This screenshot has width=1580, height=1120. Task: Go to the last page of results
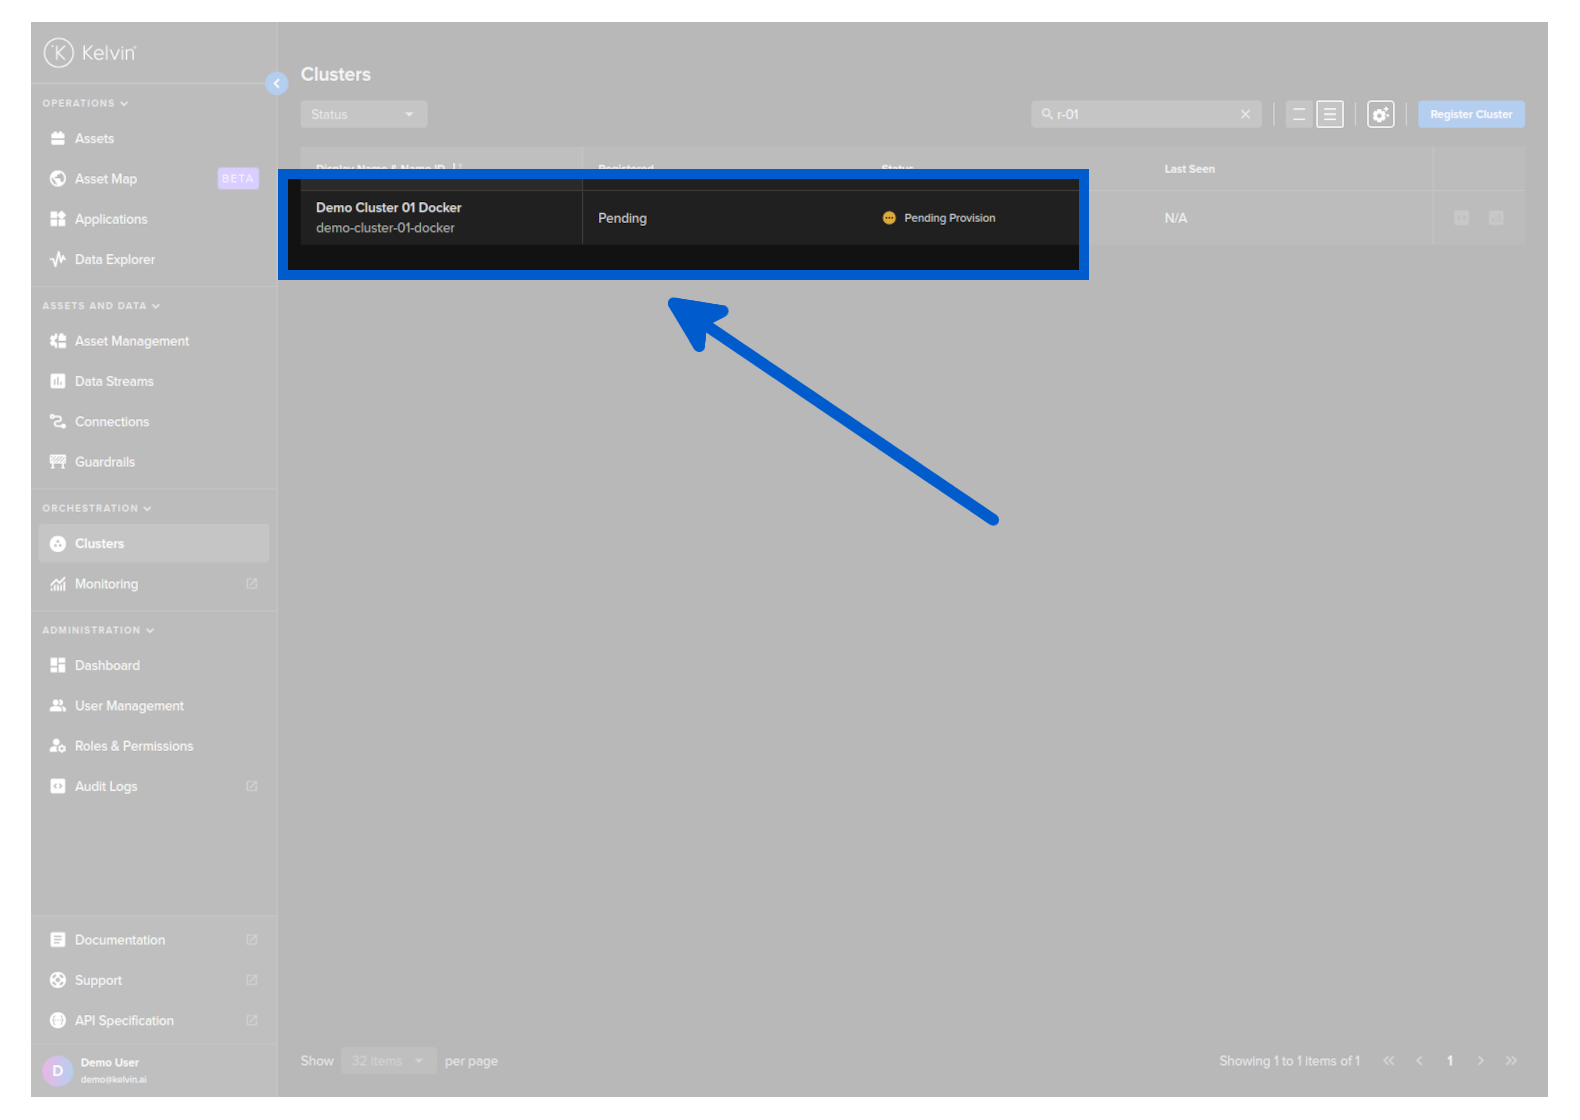pyautogui.click(x=1511, y=1061)
